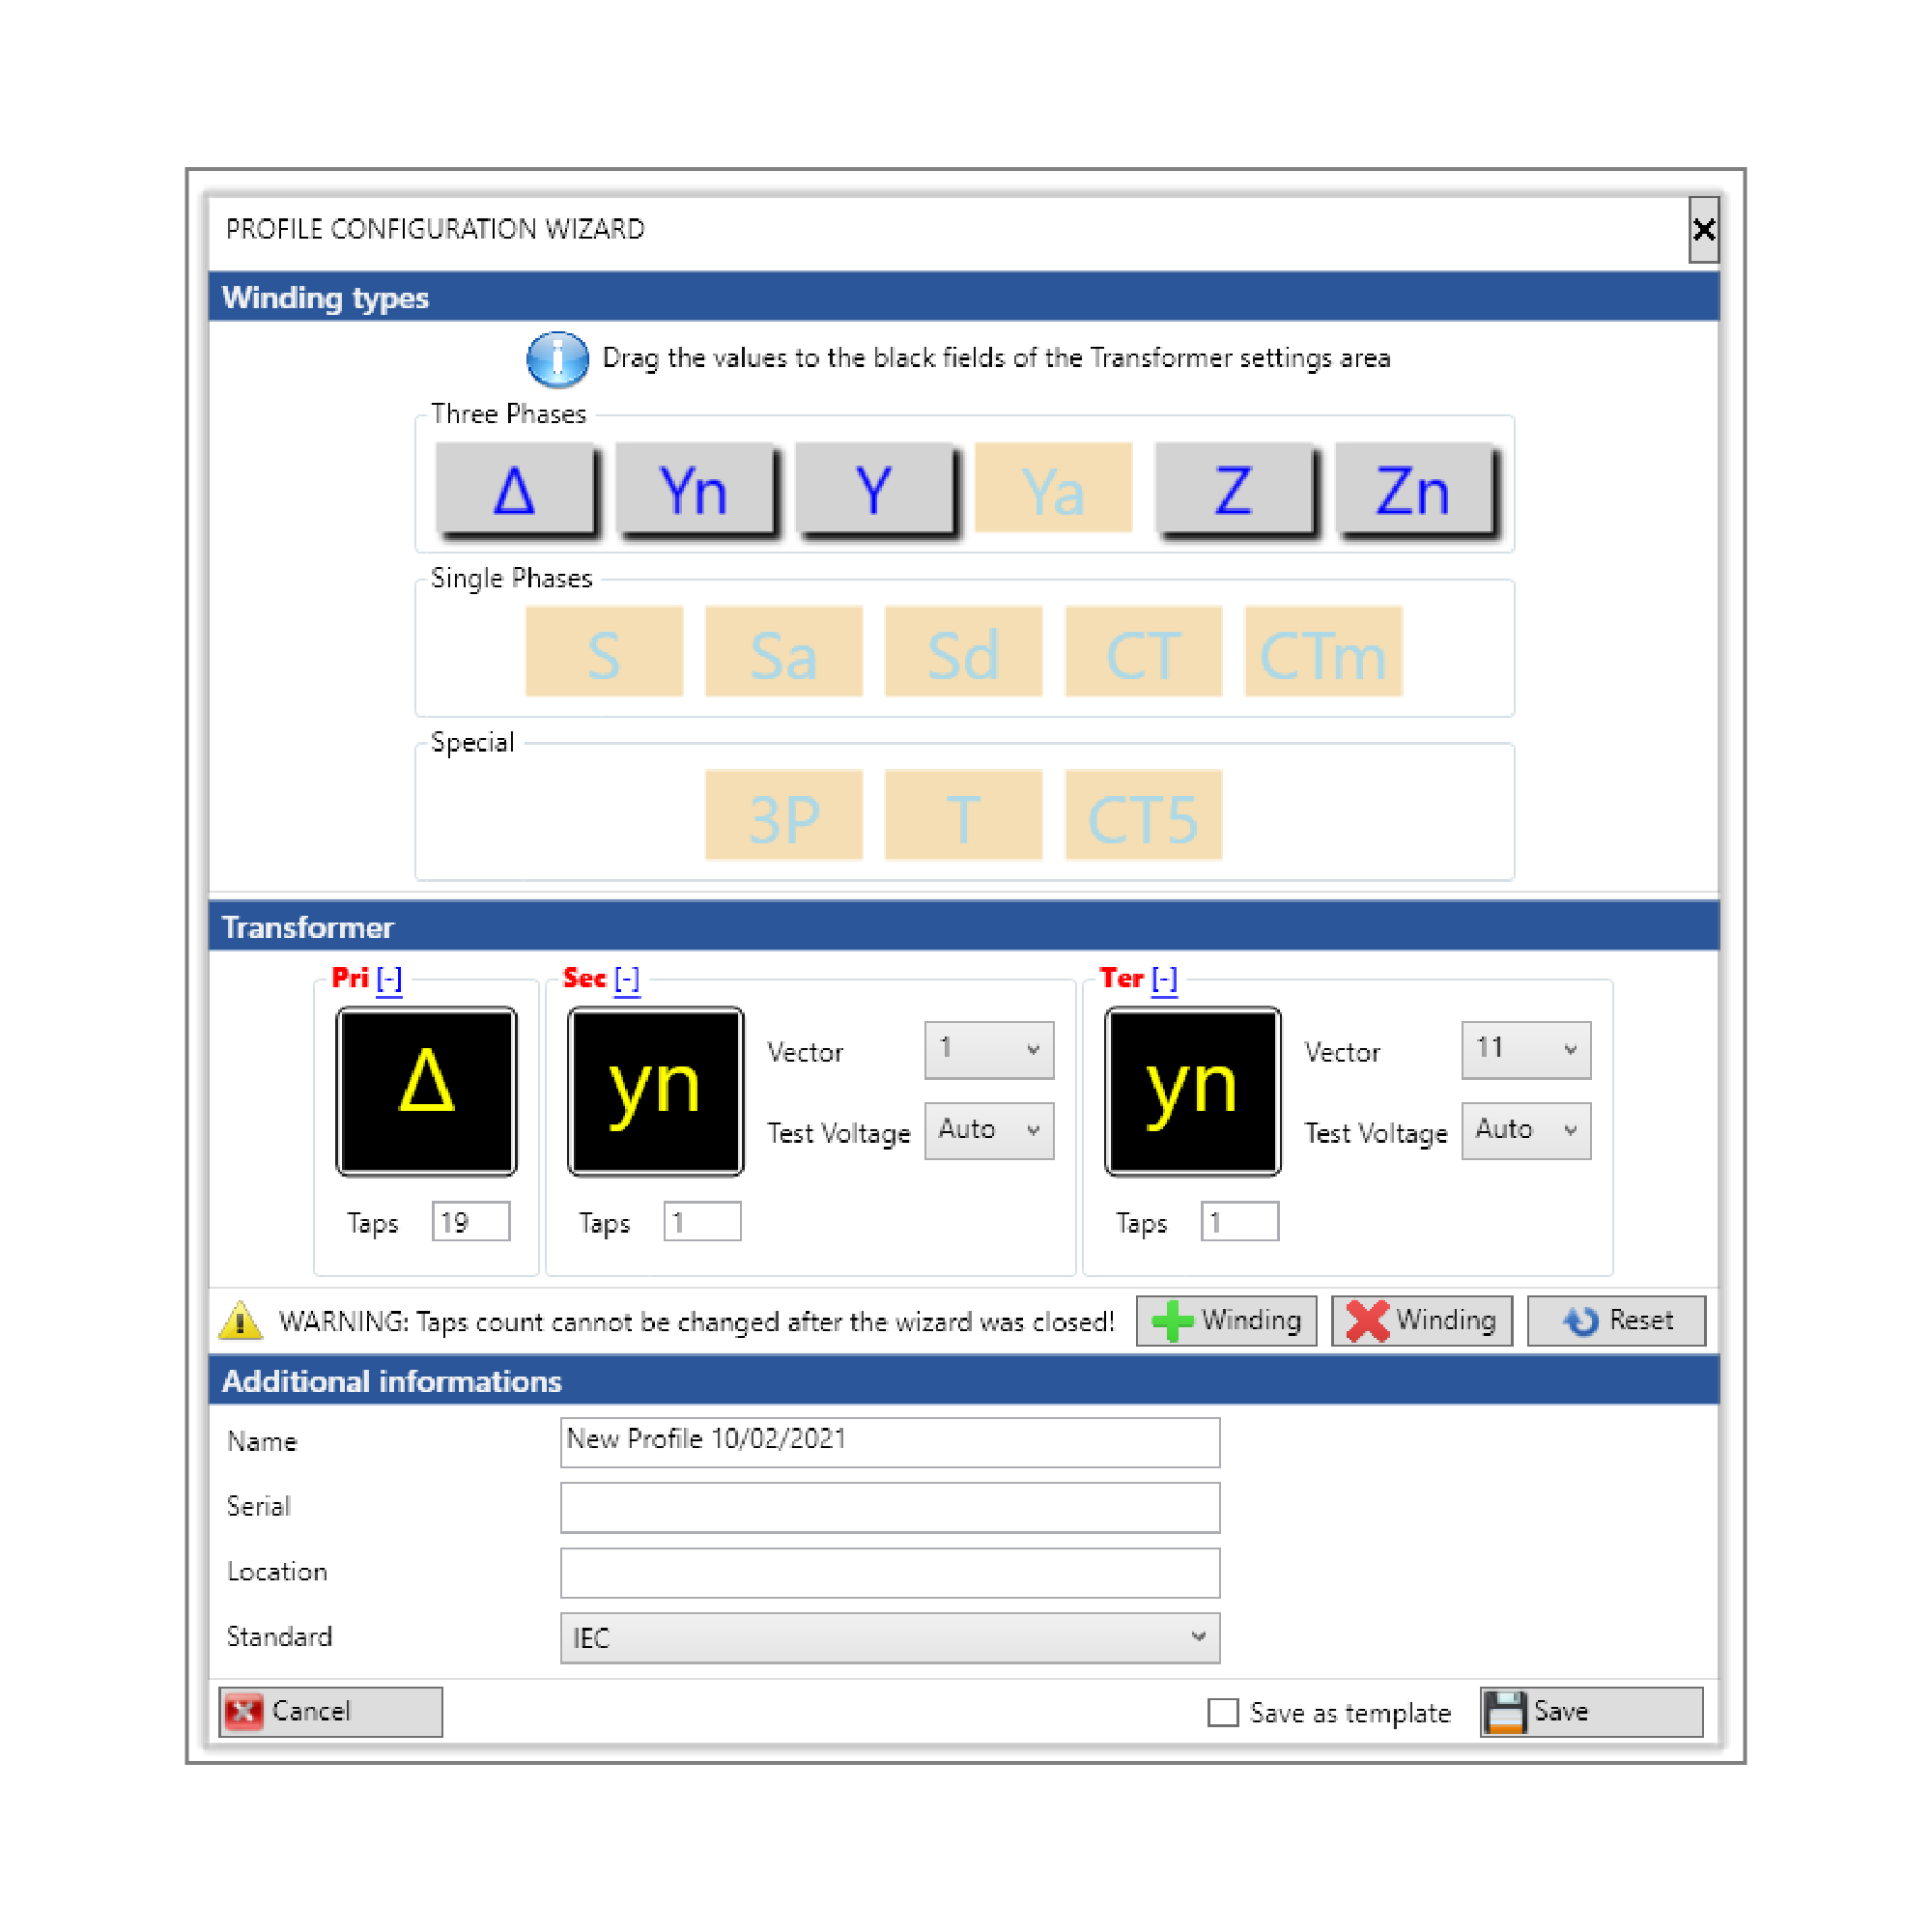The height and width of the screenshot is (1932, 1932).
Task: Open the secondary Test Voltage dropdown
Action: point(990,1131)
